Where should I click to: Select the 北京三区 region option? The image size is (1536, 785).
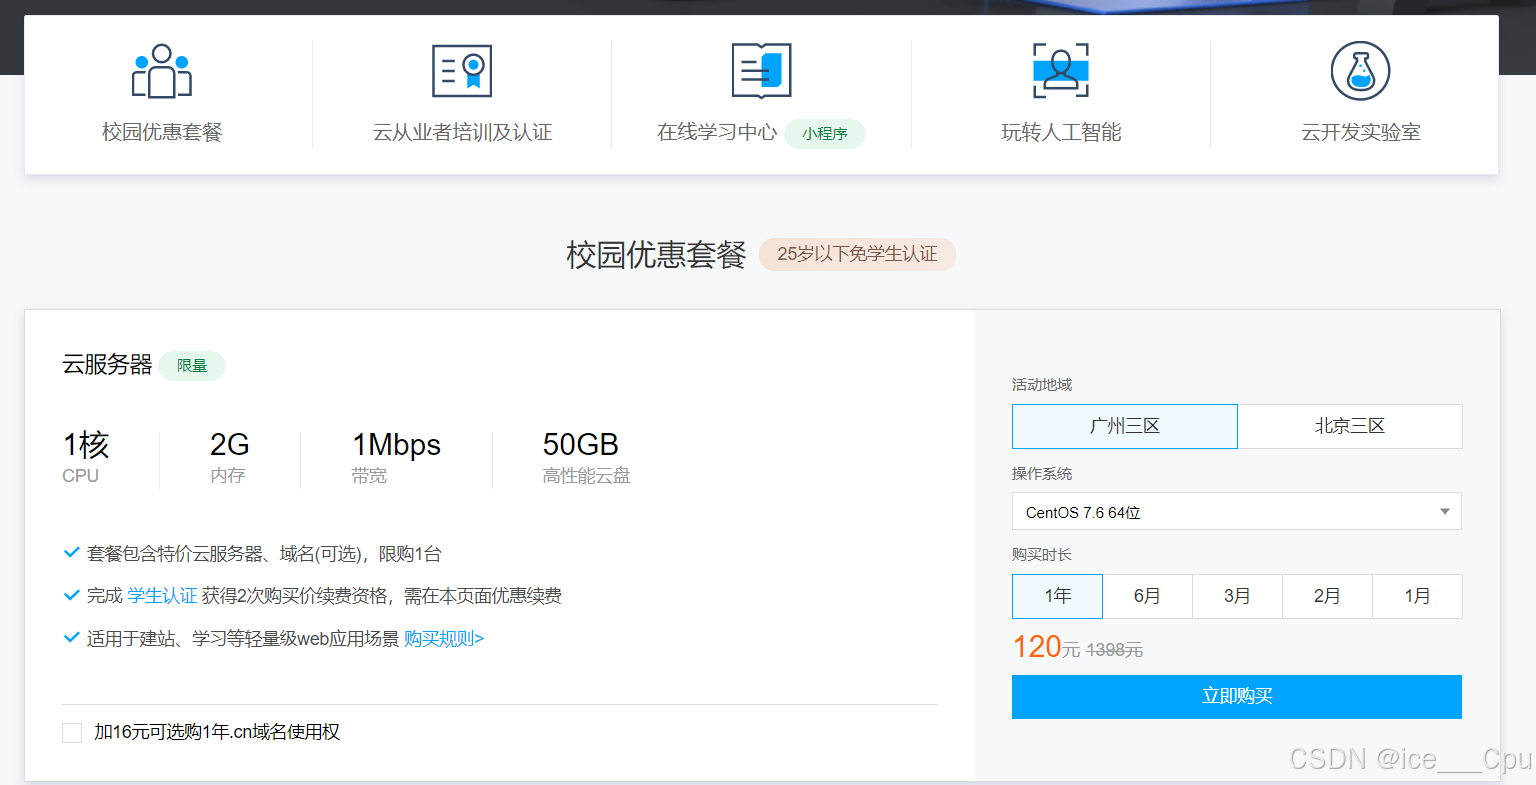(x=1350, y=426)
